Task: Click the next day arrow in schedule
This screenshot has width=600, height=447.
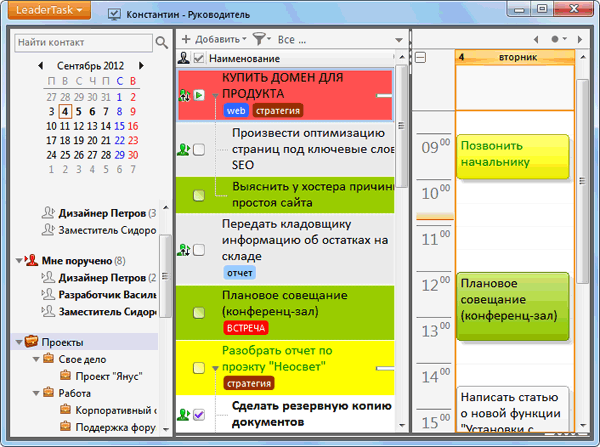Action: point(579,39)
